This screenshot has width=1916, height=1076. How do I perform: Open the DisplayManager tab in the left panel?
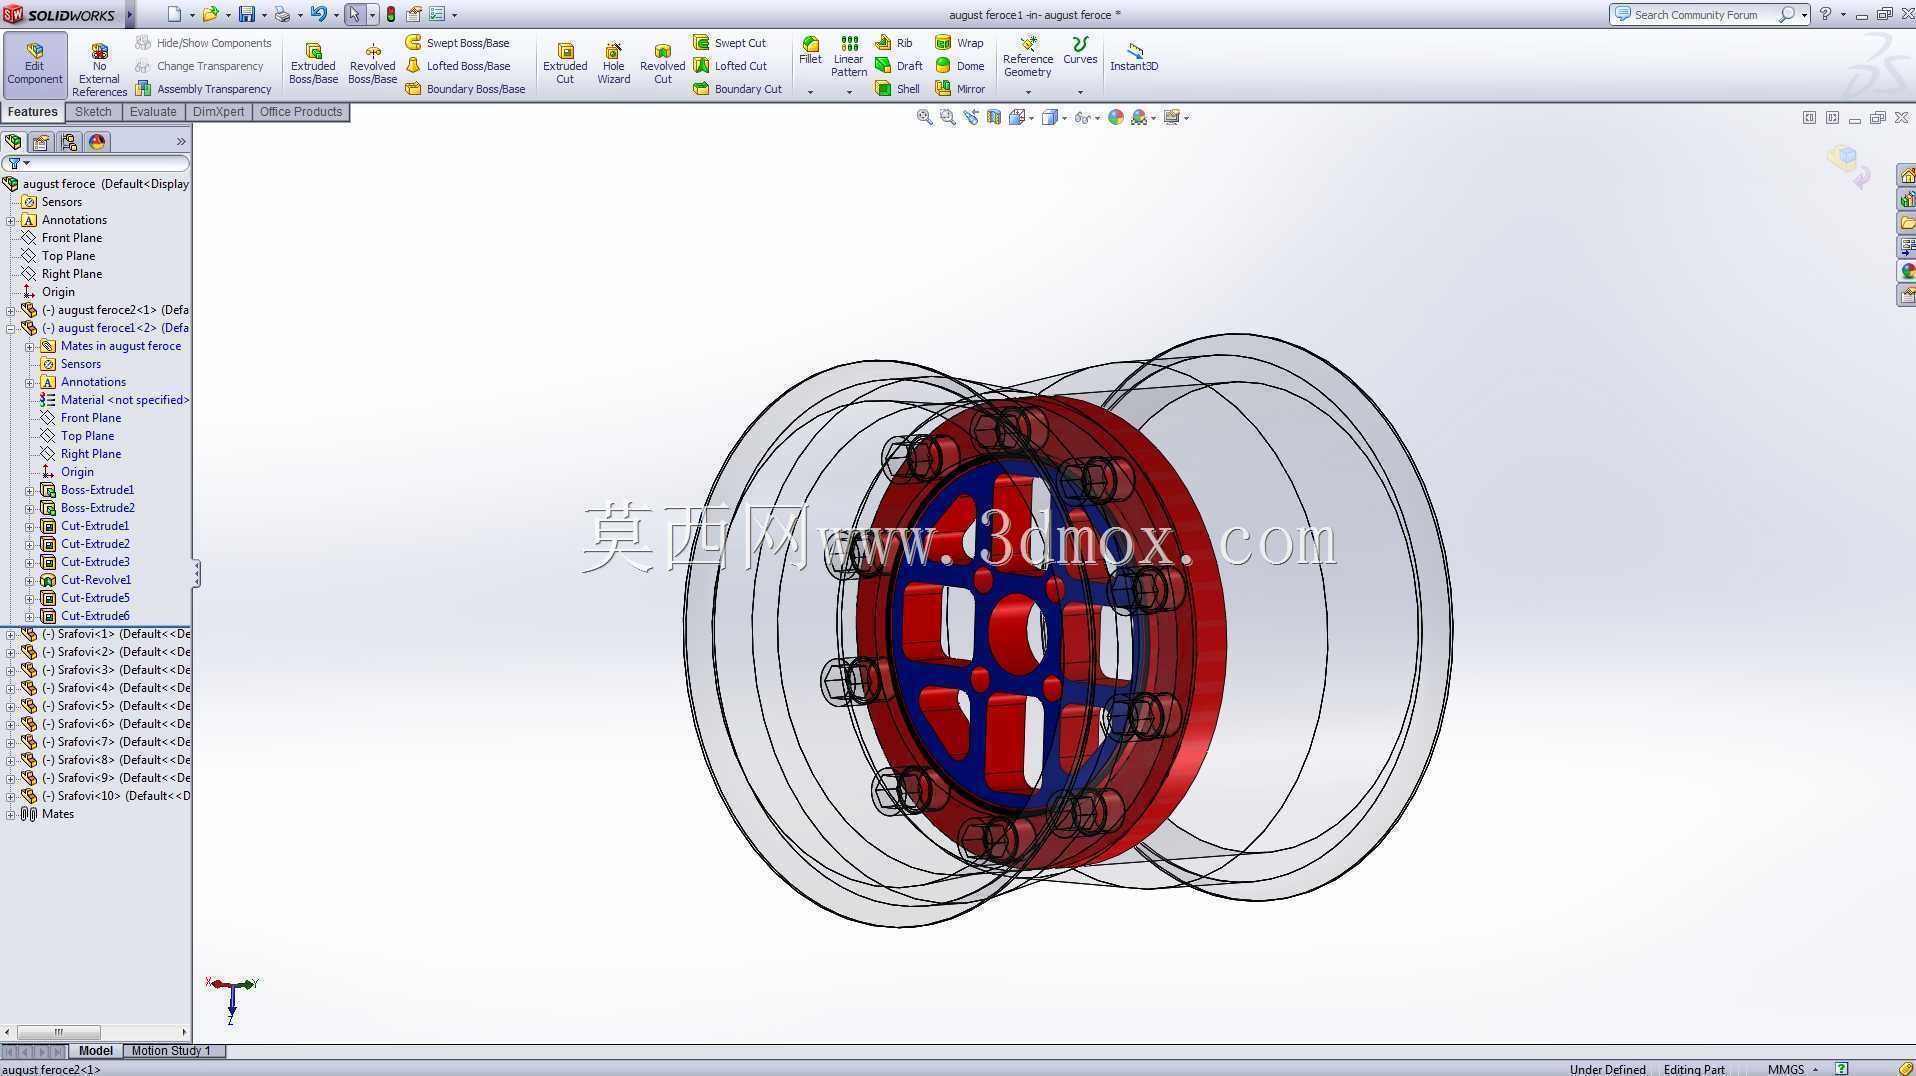click(97, 142)
